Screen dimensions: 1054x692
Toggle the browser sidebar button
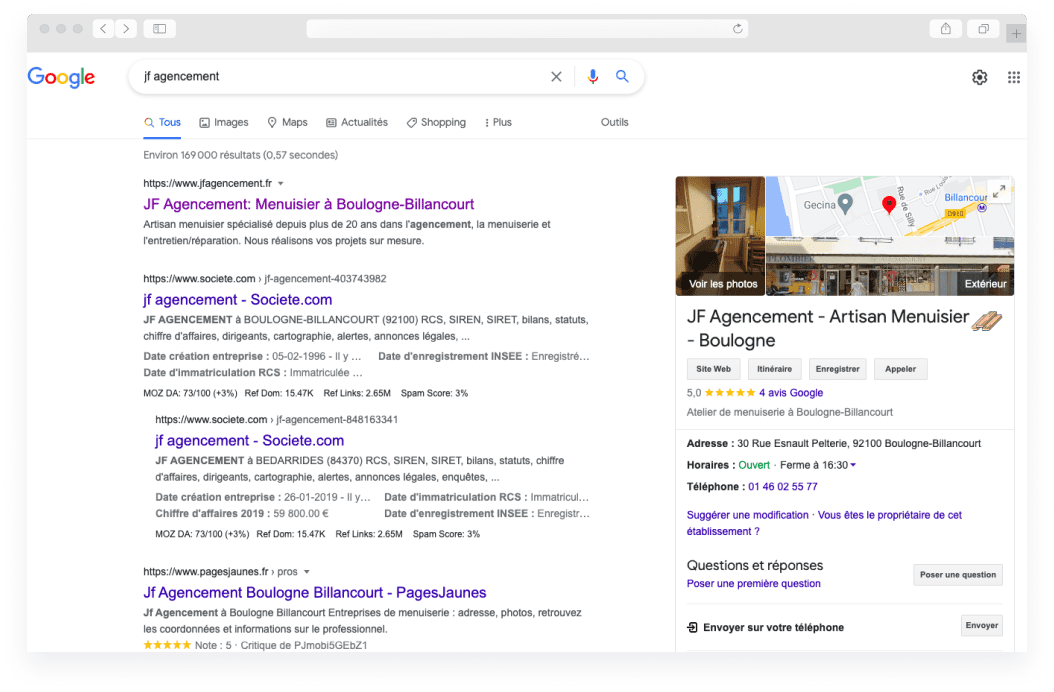[x=159, y=28]
